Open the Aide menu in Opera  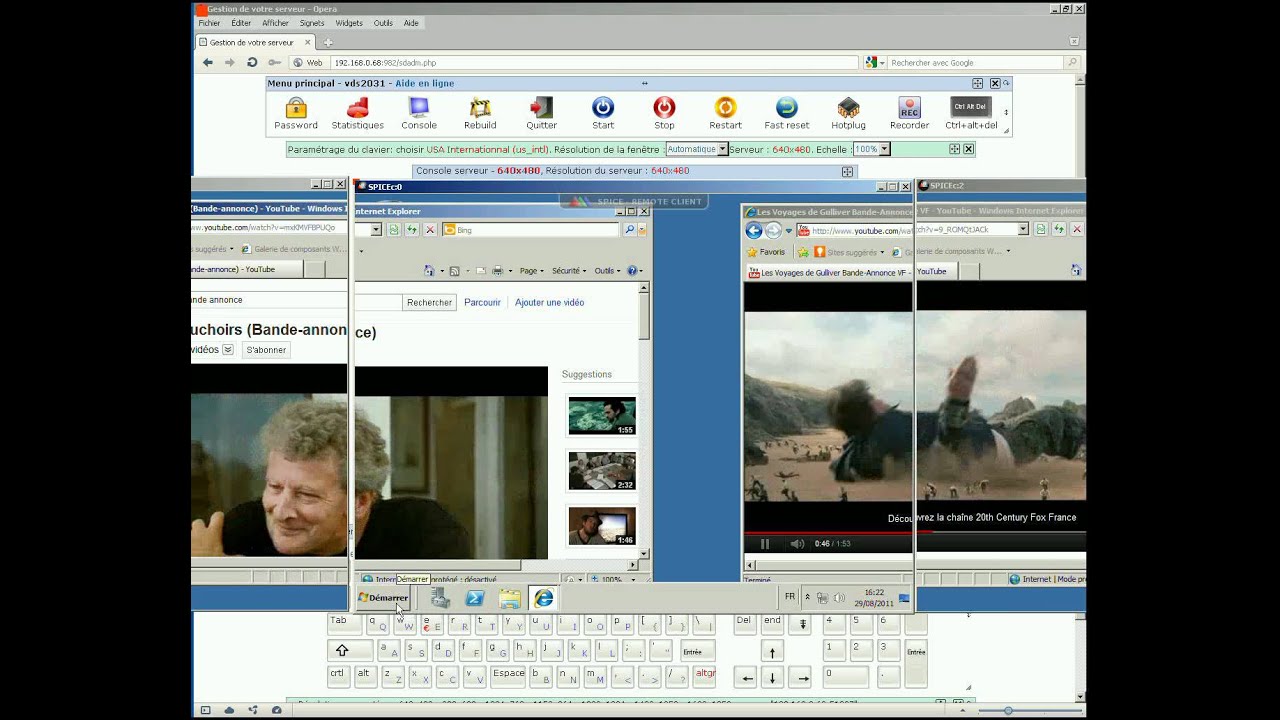tap(411, 23)
